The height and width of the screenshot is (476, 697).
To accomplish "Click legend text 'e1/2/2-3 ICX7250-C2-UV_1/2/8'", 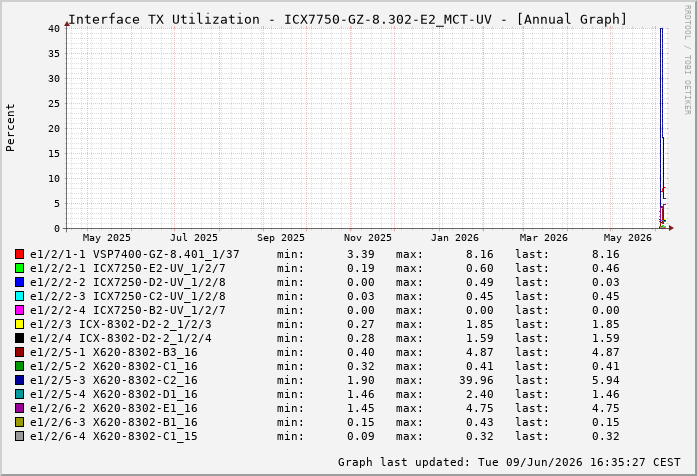I will pyautogui.click(x=128, y=296).
